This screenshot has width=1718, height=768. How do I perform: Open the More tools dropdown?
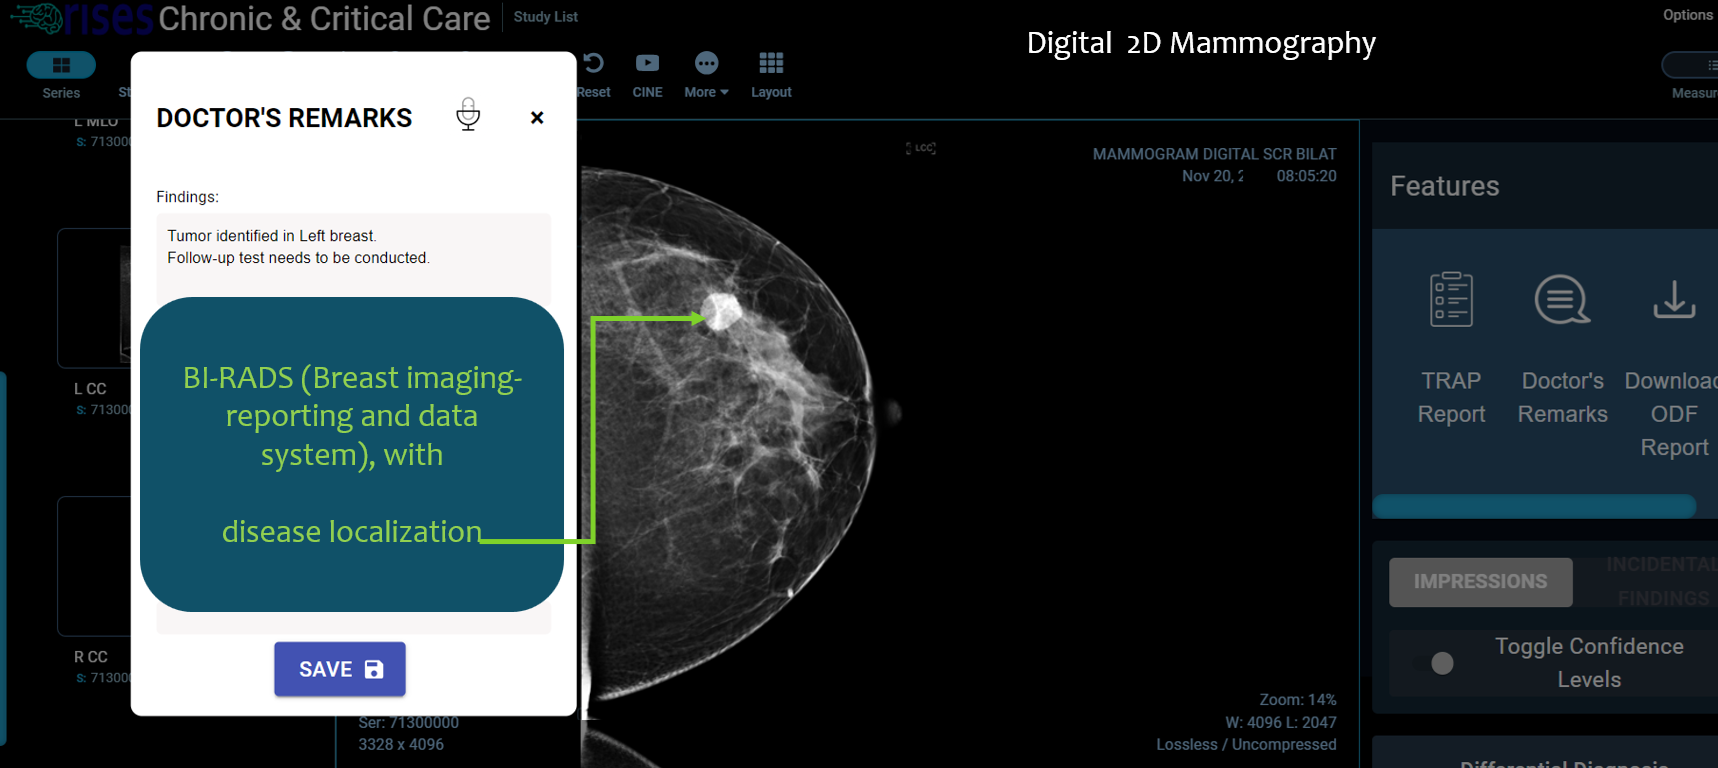point(706,75)
